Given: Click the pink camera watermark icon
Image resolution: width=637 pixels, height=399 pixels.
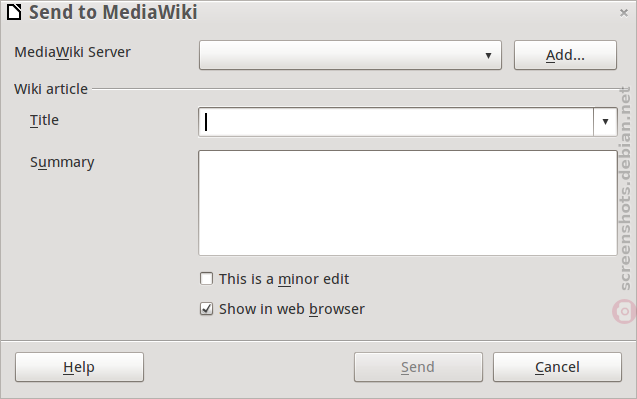Looking at the screenshot, I should pyautogui.click(x=625, y=312).
